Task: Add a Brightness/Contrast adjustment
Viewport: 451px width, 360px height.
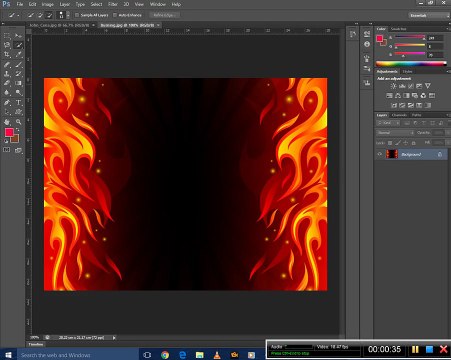Action: tap(393, 86)
